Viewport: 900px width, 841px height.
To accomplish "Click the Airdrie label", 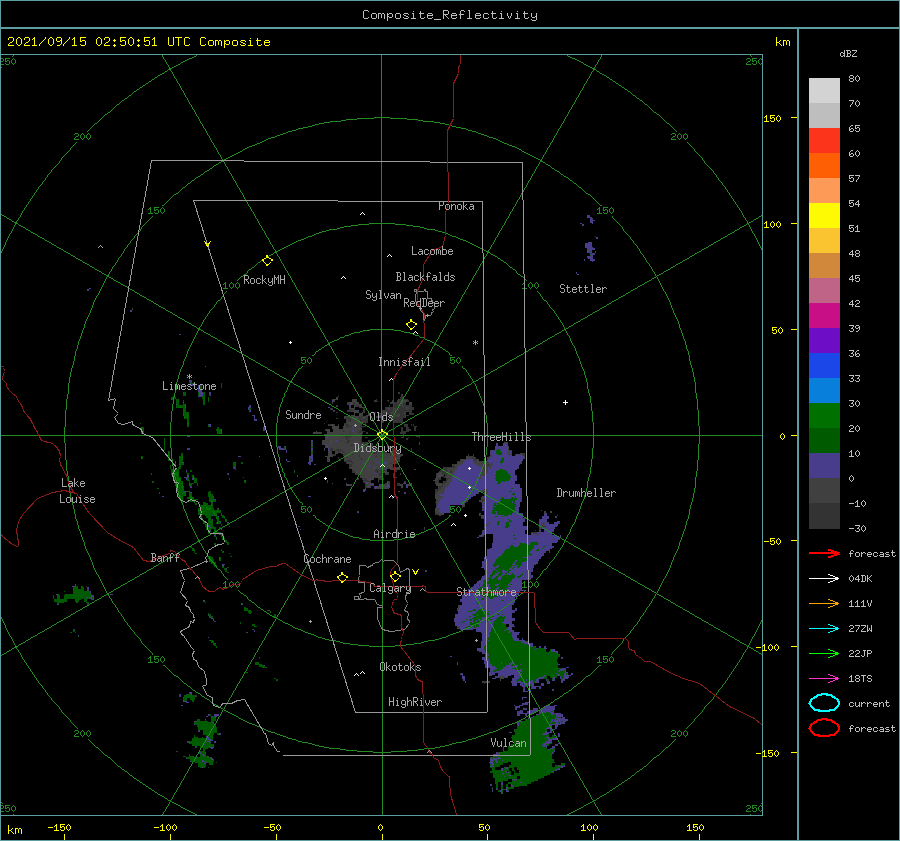I will tap(394, 534).
